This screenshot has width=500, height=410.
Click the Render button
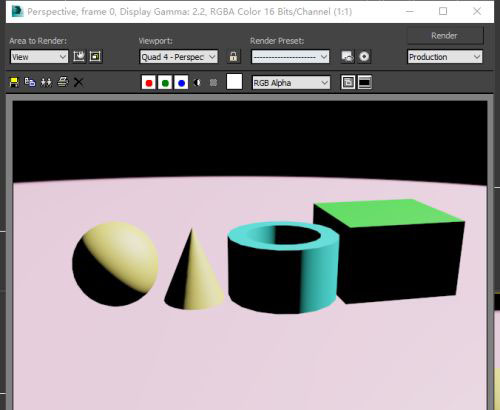[445, 36]
